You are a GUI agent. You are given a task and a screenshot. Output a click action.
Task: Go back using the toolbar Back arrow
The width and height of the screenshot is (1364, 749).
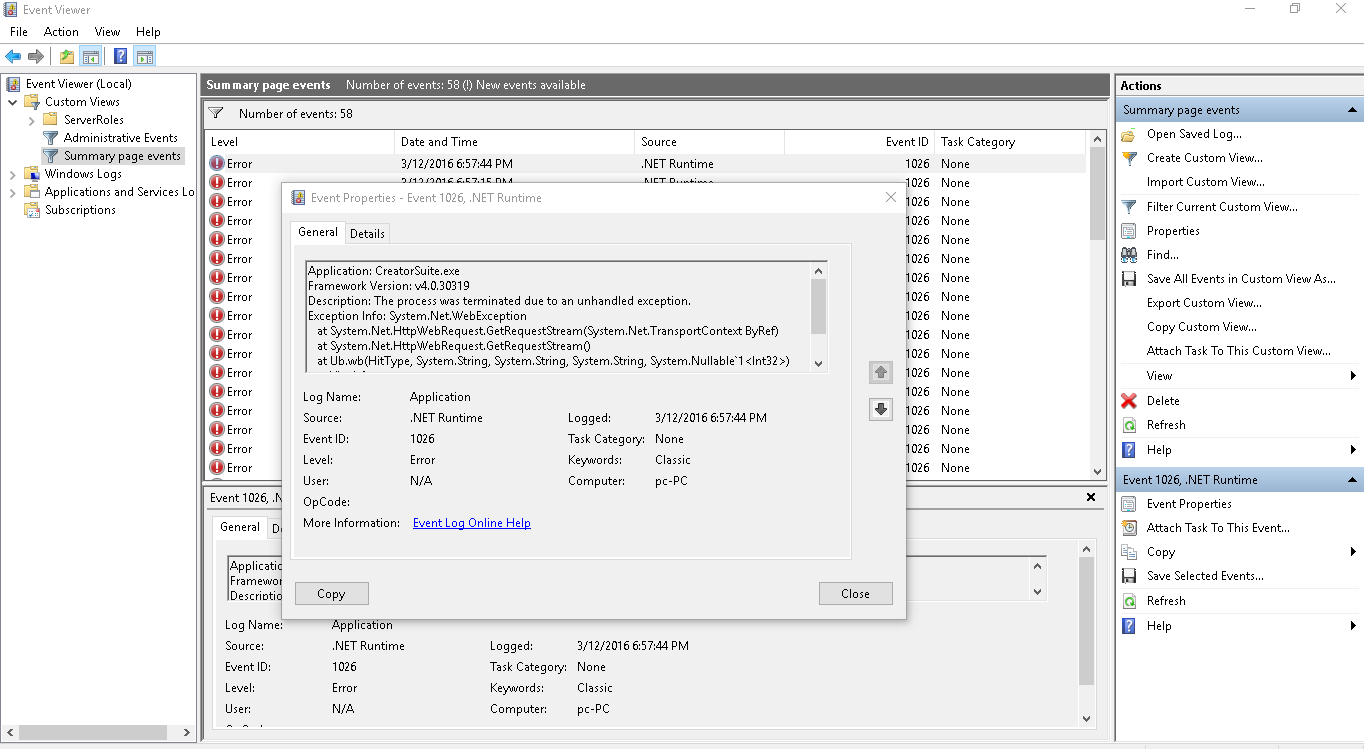click(x=13, y=56)
